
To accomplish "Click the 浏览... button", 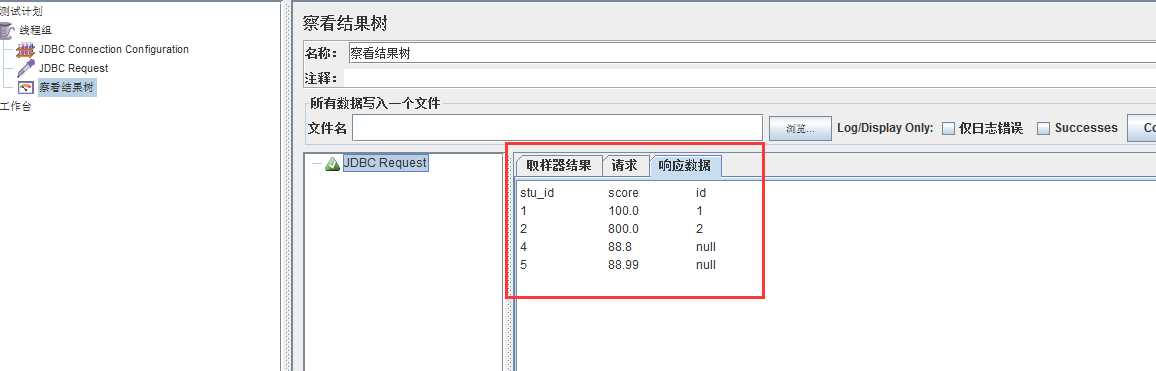I will click(x=800, y=128).
